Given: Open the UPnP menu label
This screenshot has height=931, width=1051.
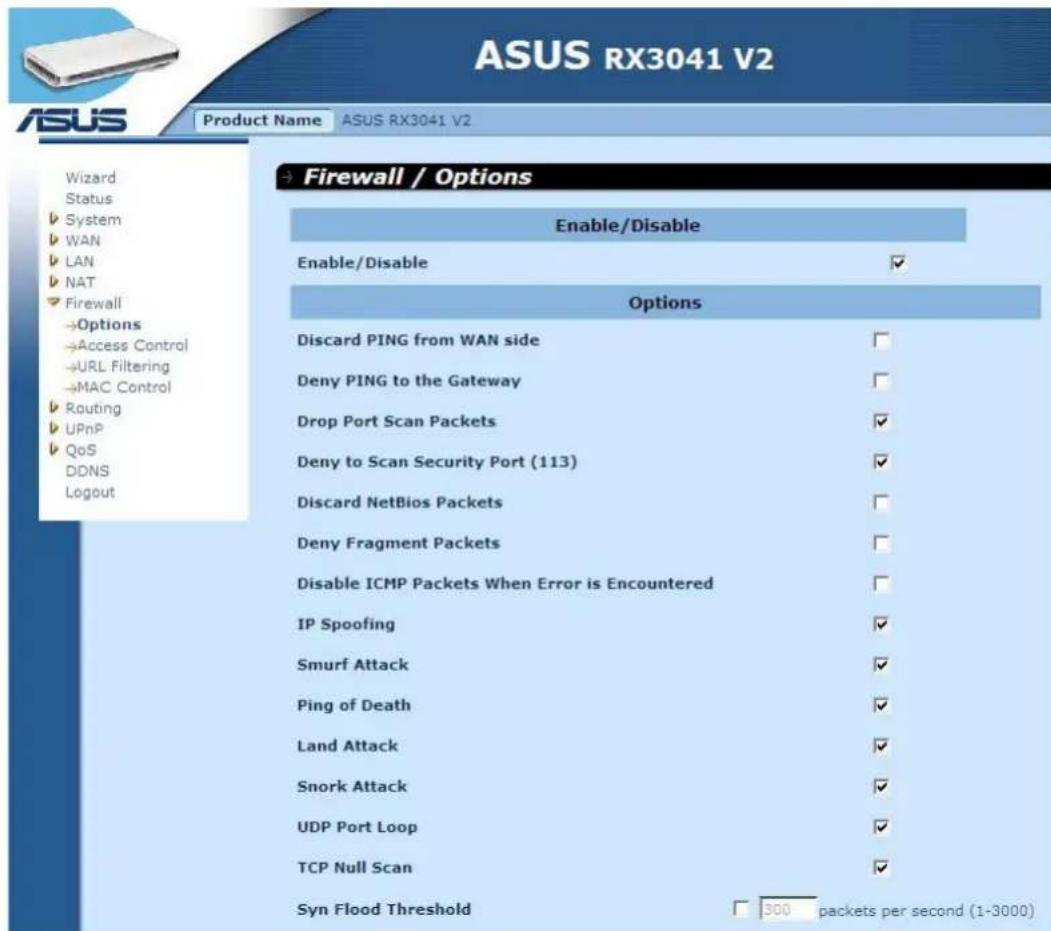Looking at the screenshot, I should click(x=84, y=429).
